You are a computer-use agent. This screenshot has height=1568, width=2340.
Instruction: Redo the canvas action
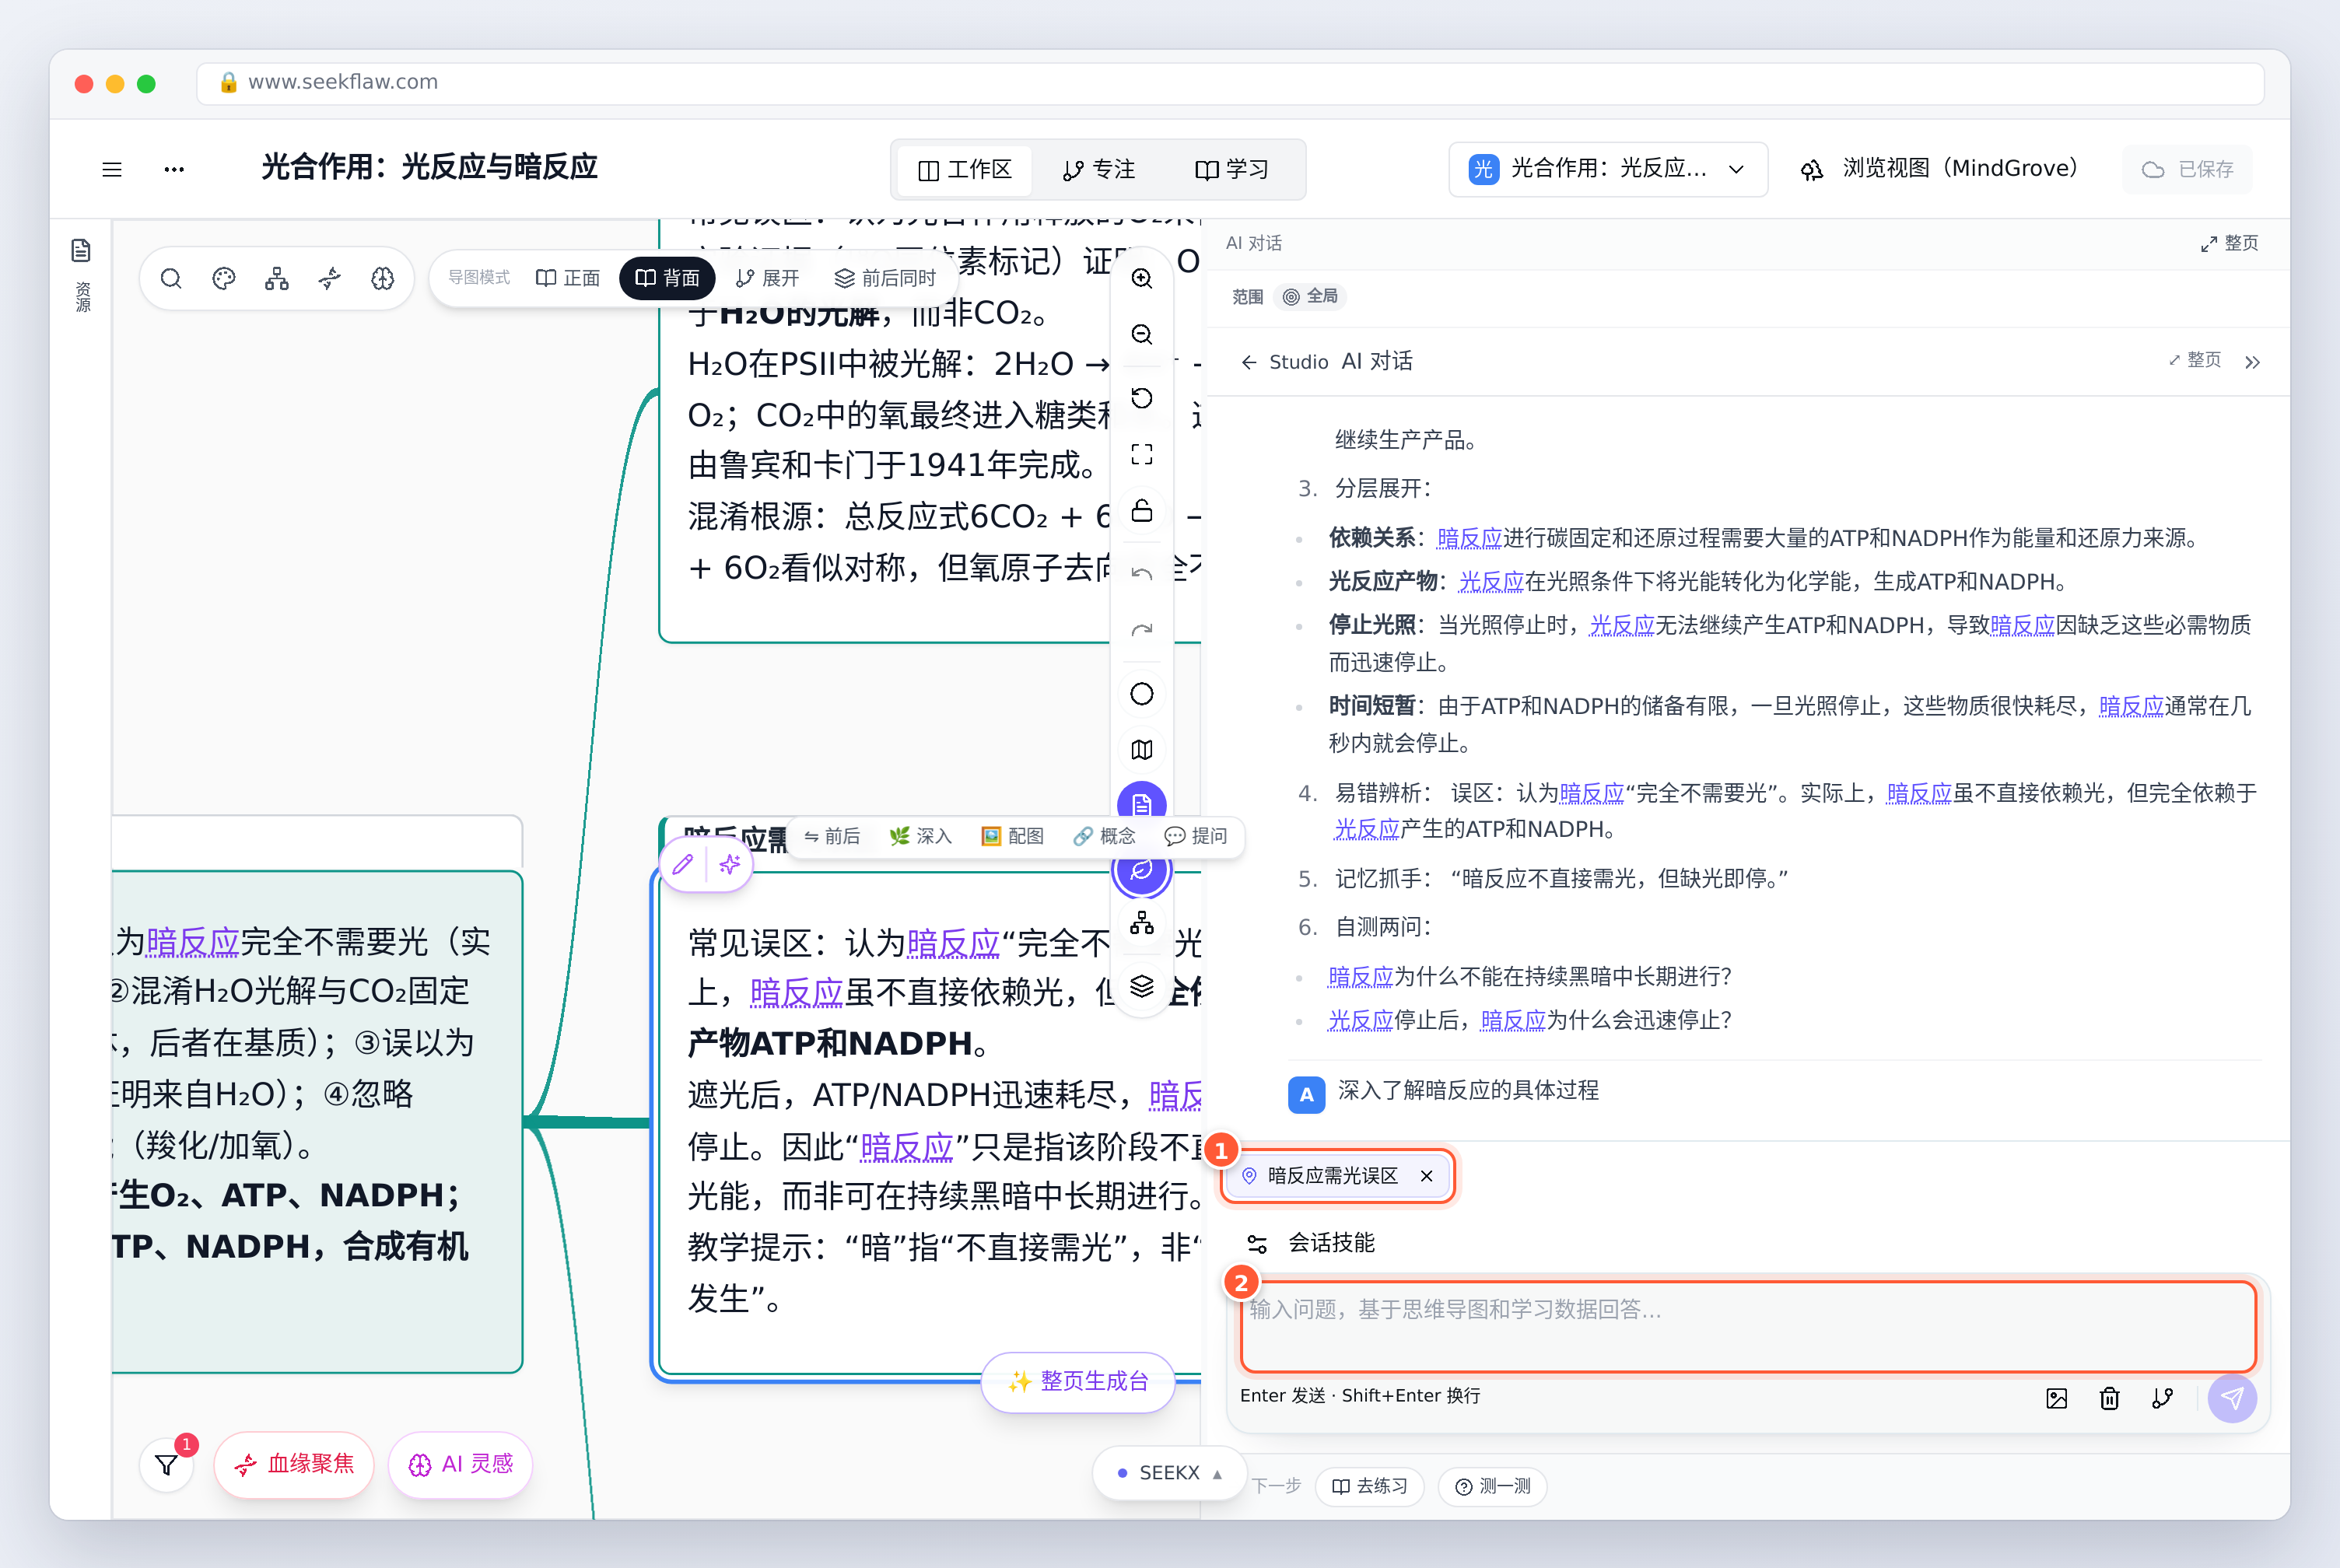(x=1142, y=629)
